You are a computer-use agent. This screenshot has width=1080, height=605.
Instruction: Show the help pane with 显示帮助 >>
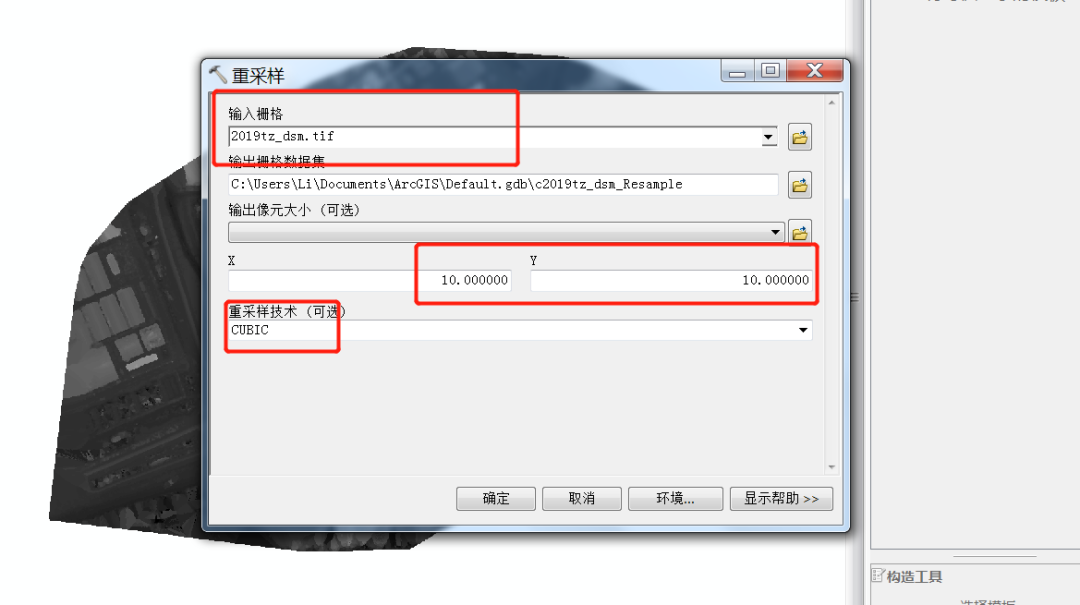point(781,498)
